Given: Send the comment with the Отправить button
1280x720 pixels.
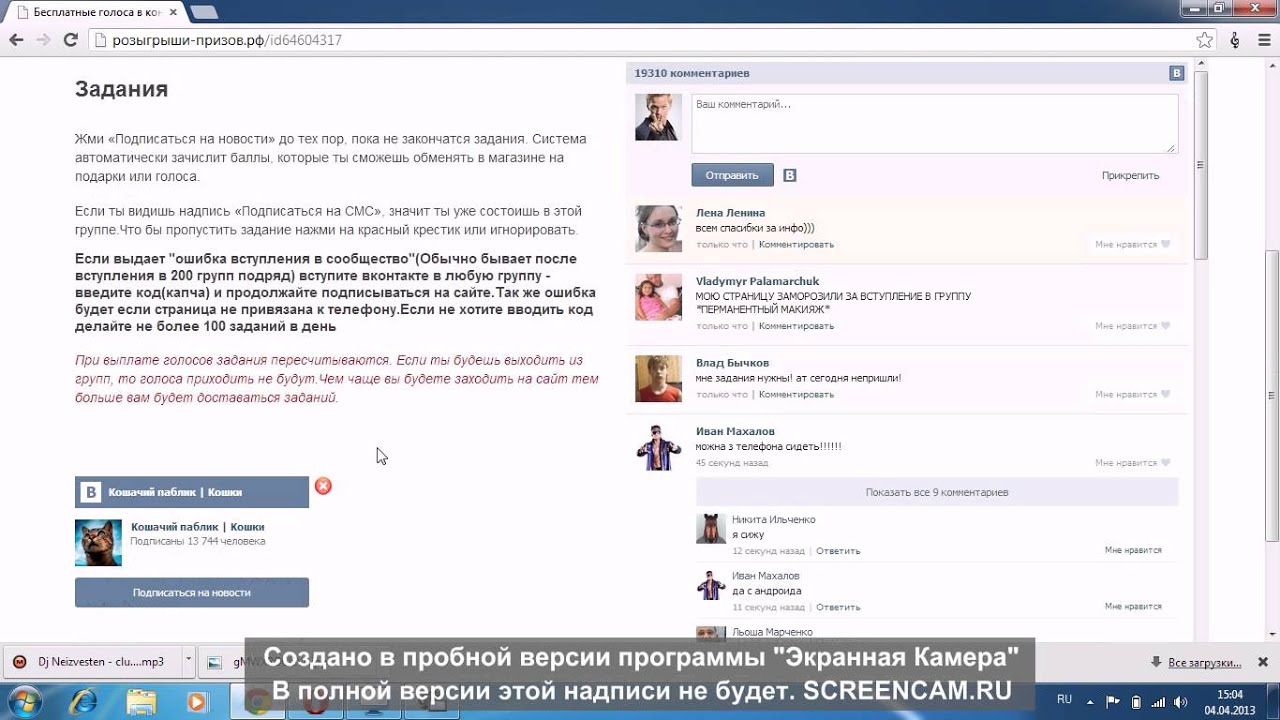Looking at the screenshot, I should [x=732, y=175].
